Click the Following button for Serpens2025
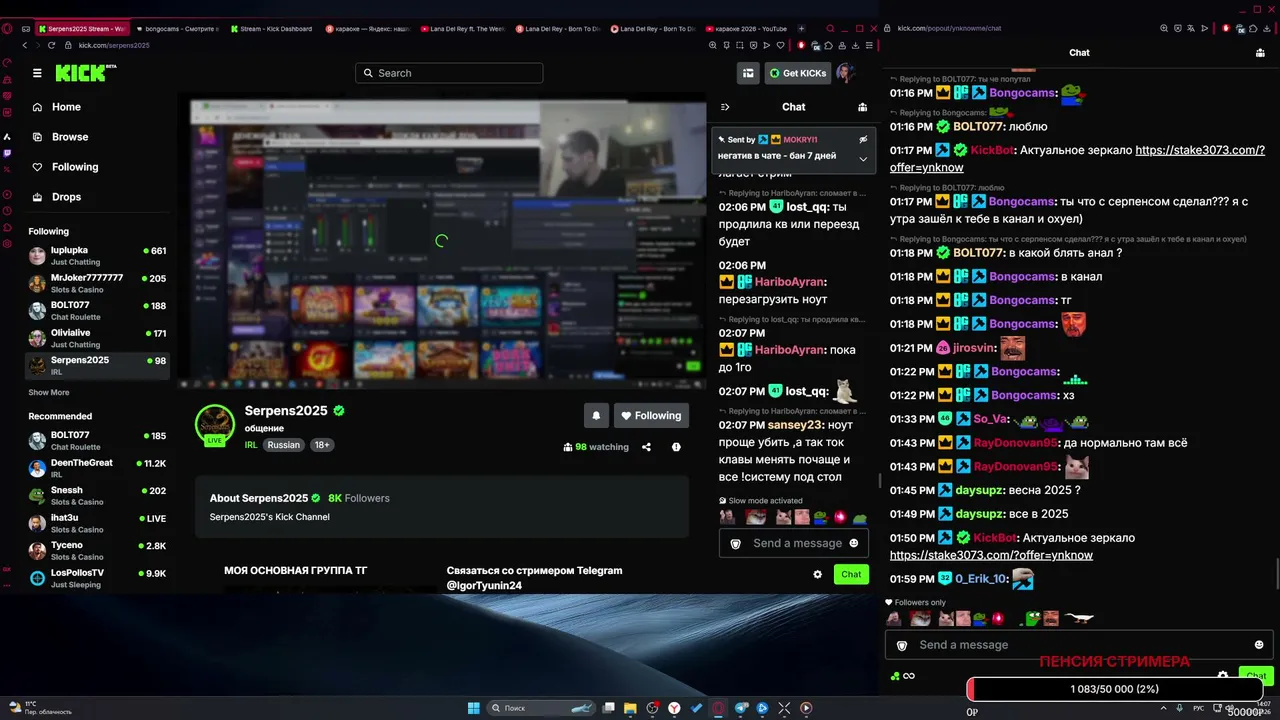Screen dimensions: 1280x720 tap(651, 416)
